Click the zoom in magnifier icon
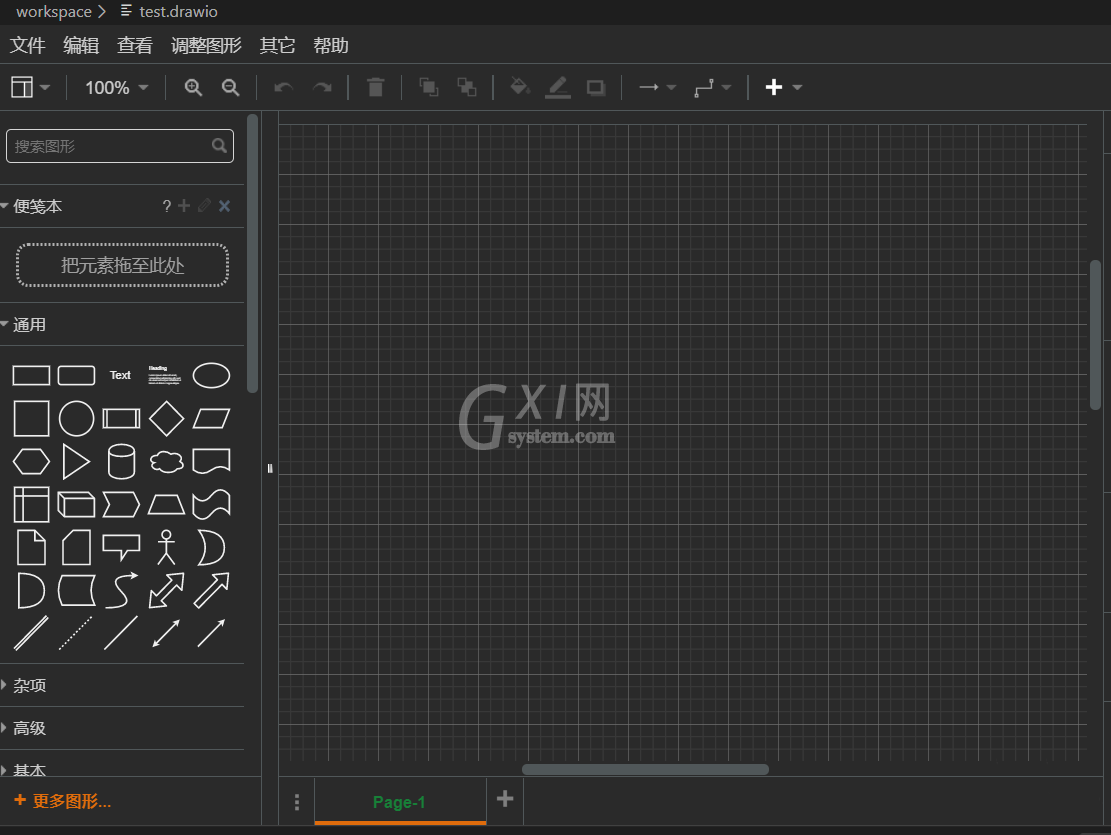The image size is (1111, 835). tap(193, 87)
